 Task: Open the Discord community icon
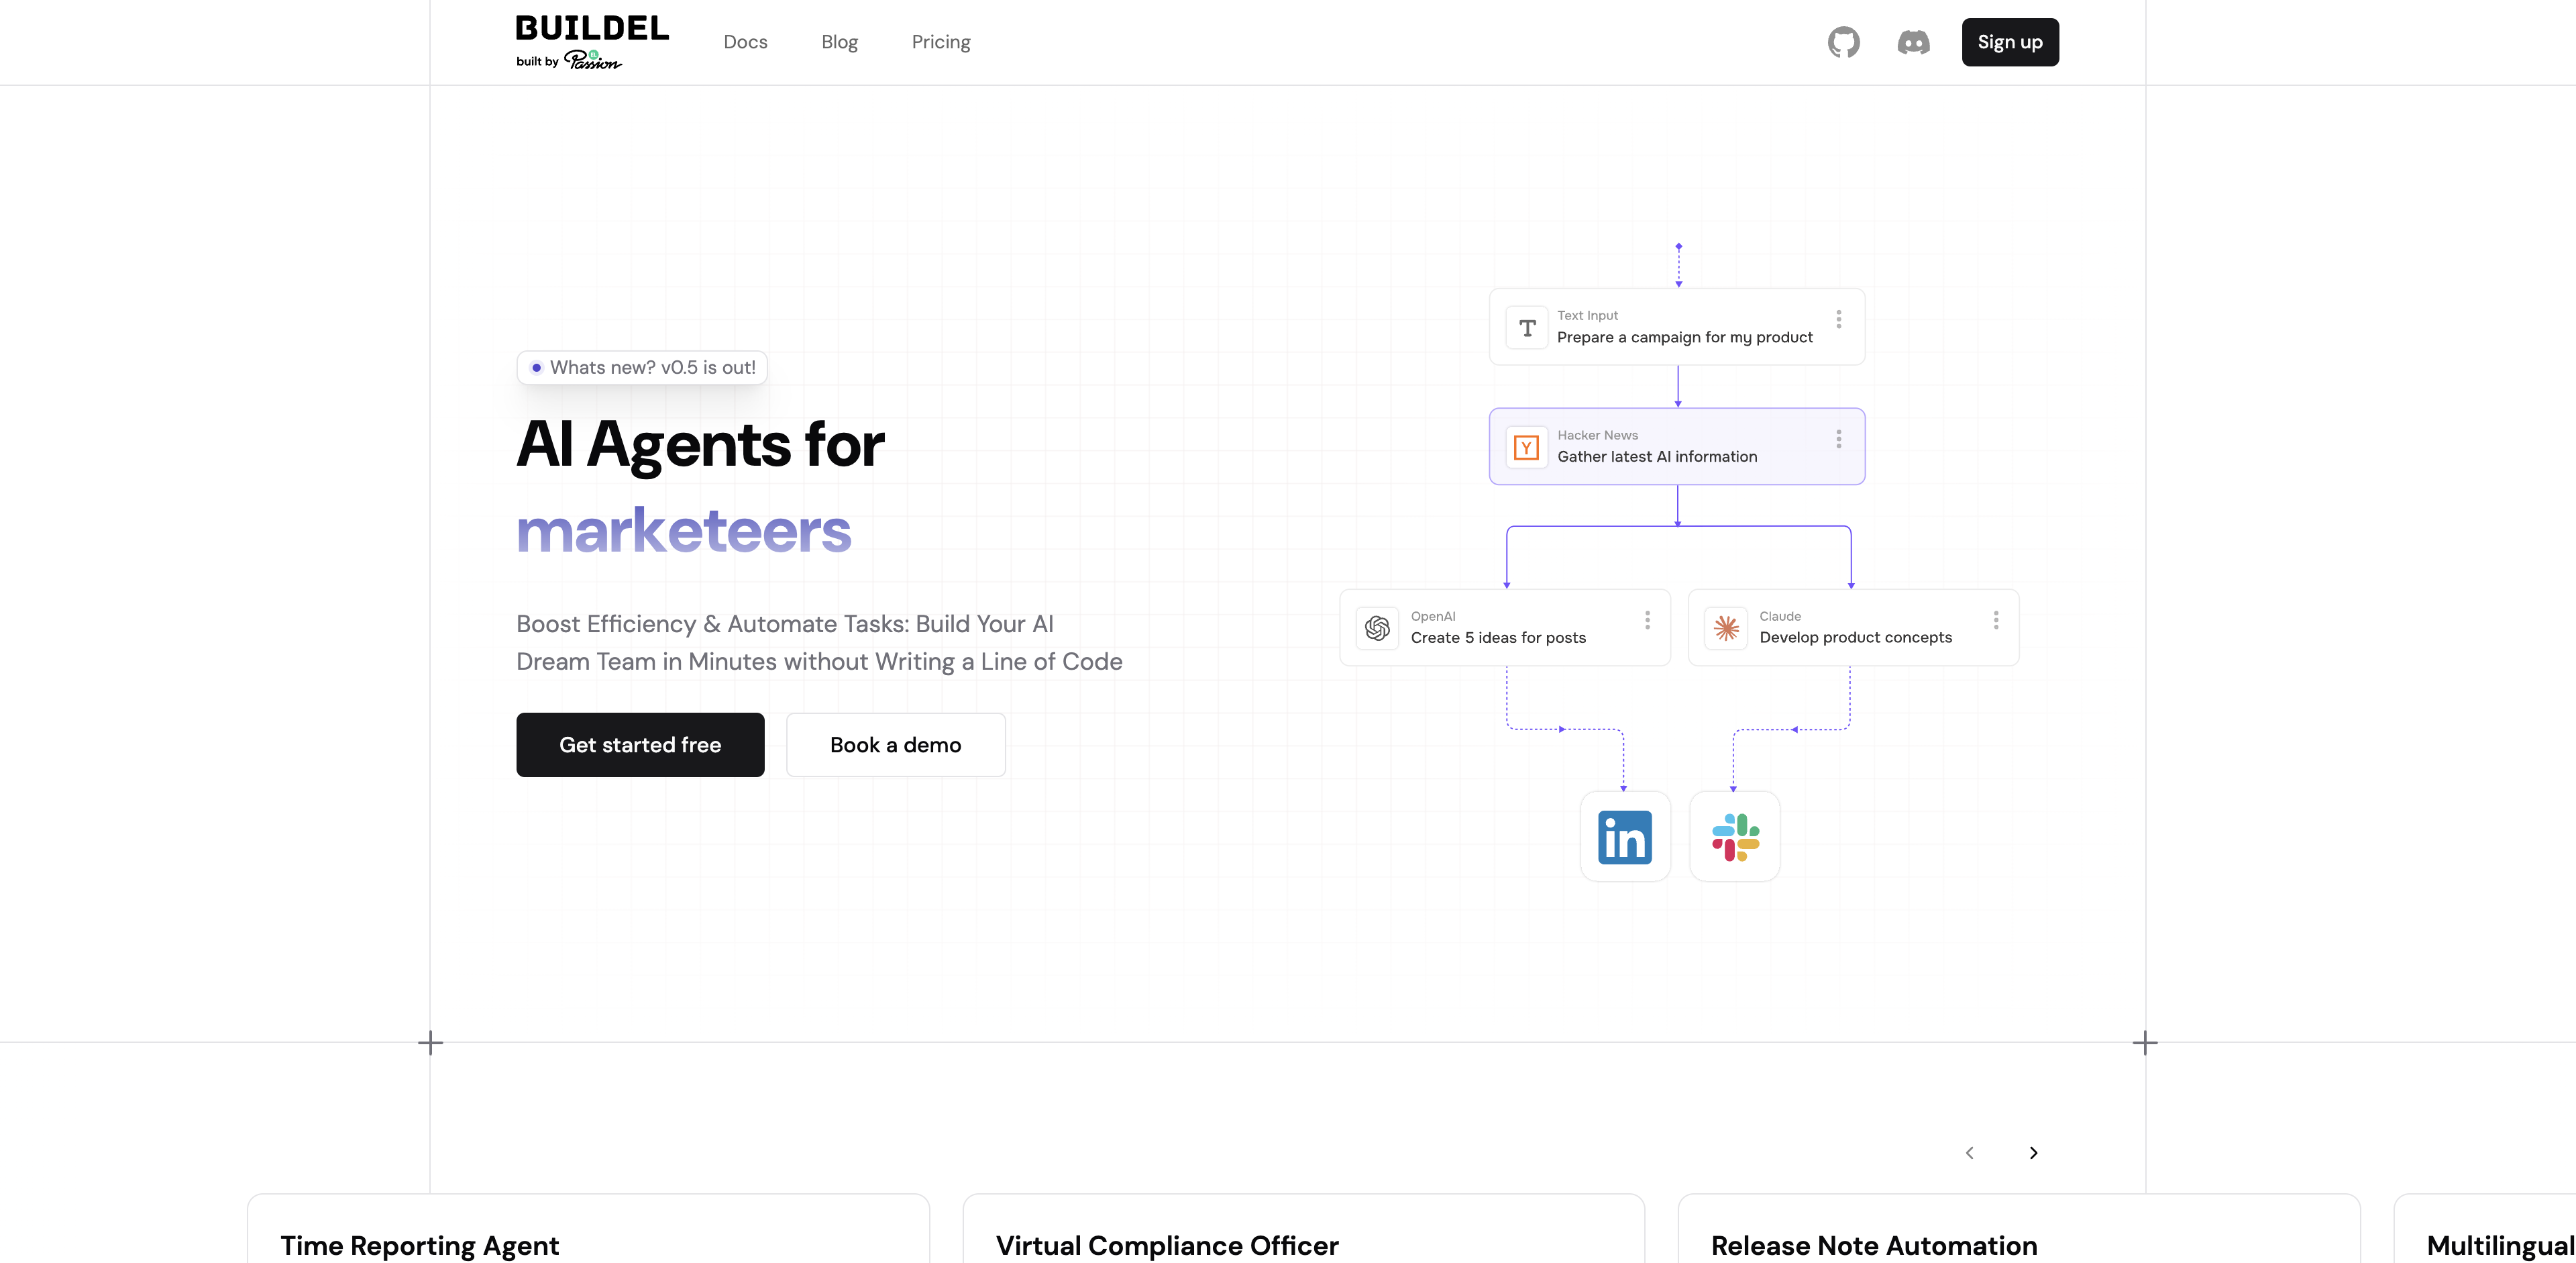pos(1913,42)
